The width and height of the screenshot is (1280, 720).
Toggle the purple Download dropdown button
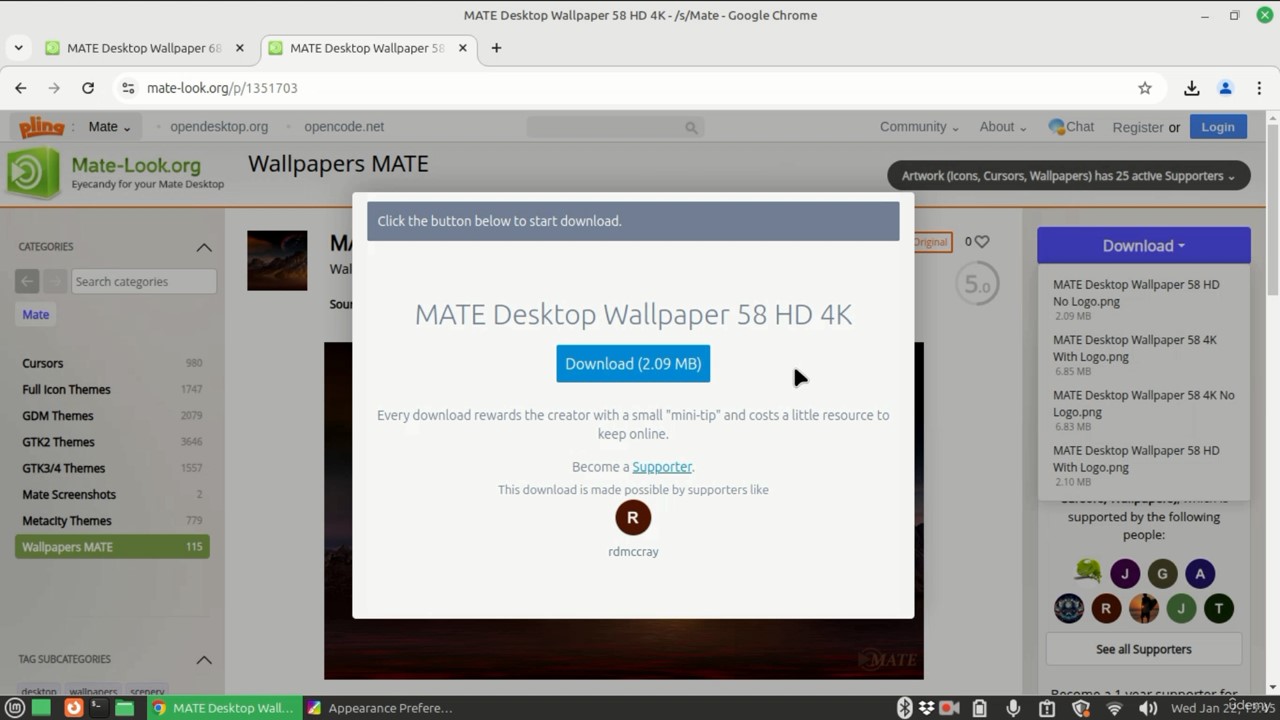tap(1143, 246)
